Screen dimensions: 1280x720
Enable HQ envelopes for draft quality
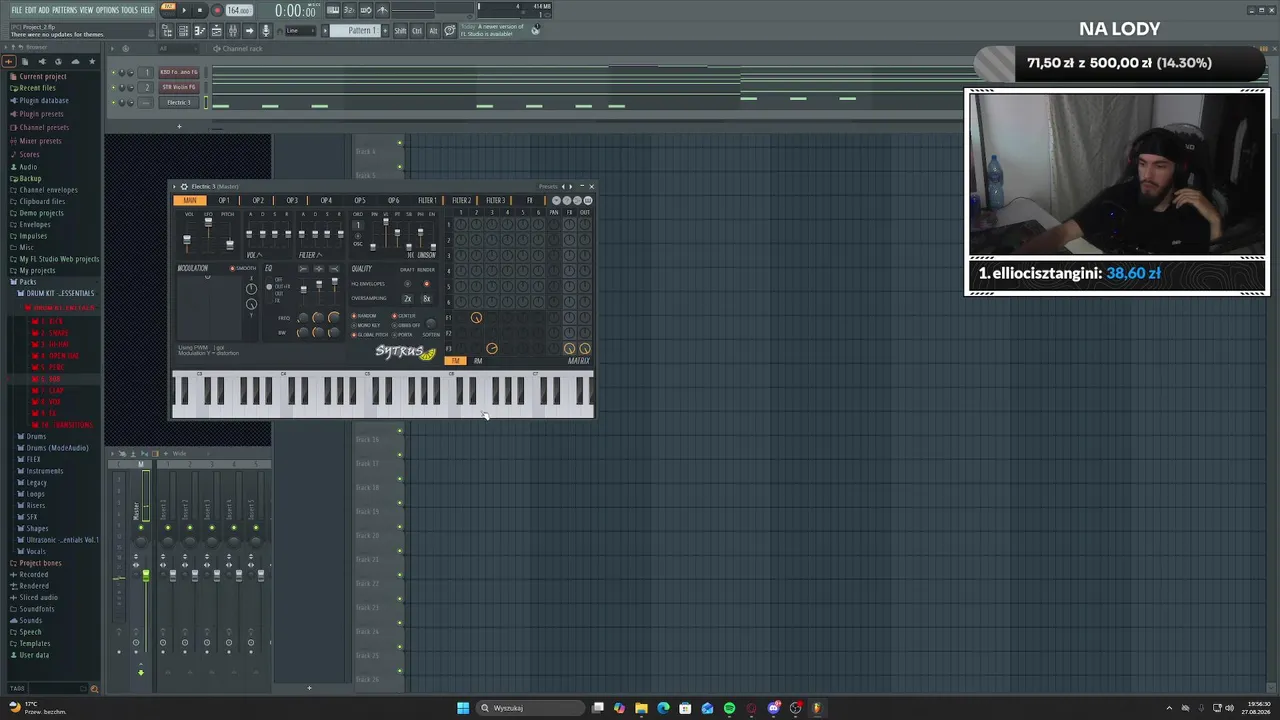pos(407,284)
